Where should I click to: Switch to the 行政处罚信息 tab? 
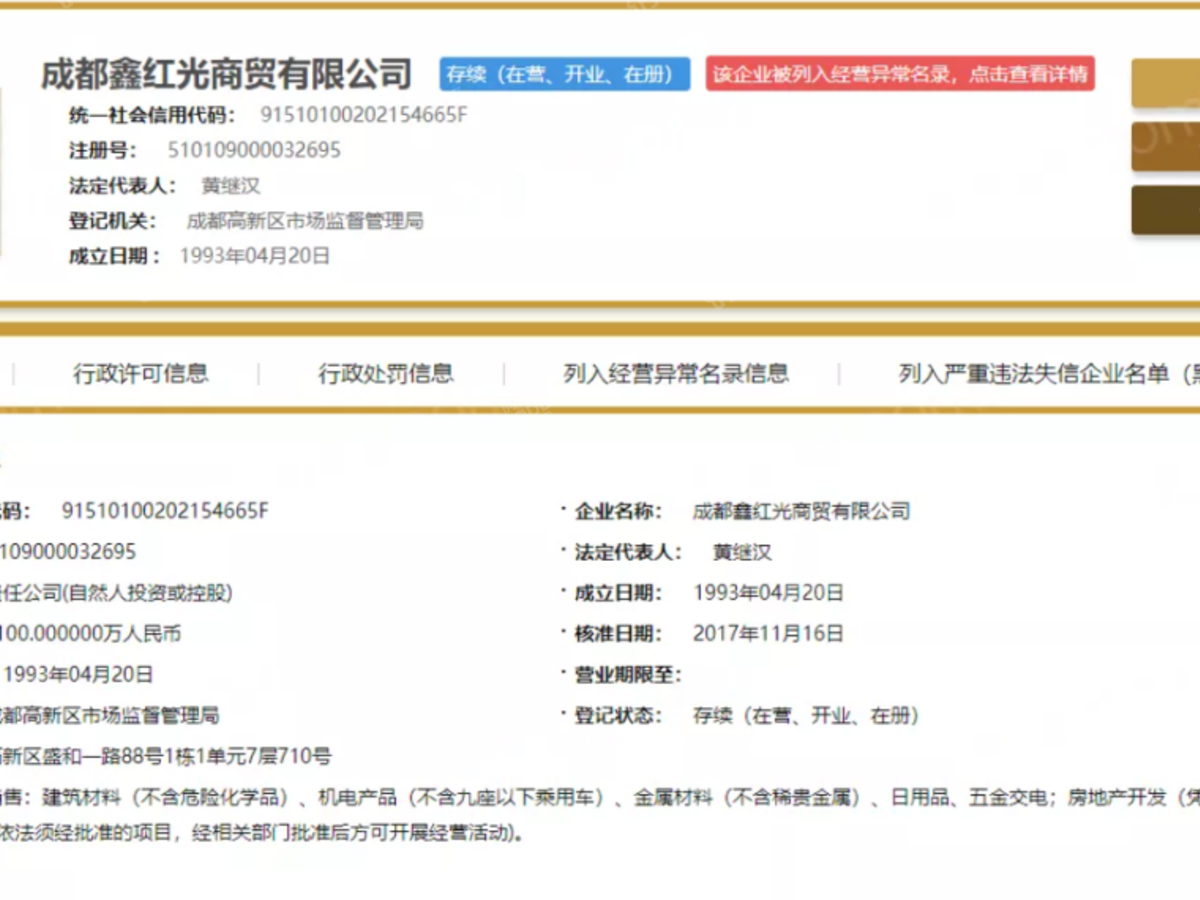pos(386,374)
